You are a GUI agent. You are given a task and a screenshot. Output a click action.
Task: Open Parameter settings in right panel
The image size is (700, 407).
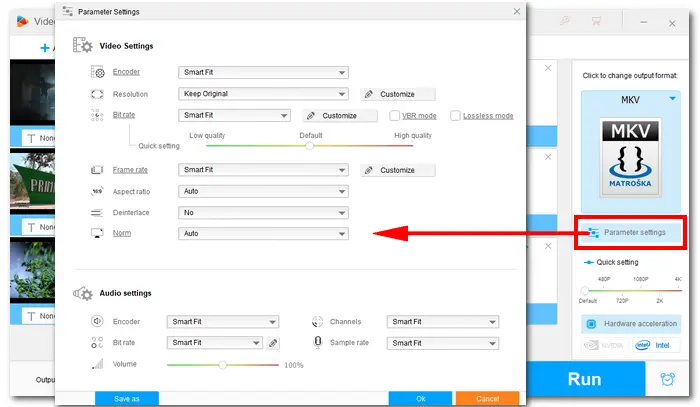click(630, 232)
